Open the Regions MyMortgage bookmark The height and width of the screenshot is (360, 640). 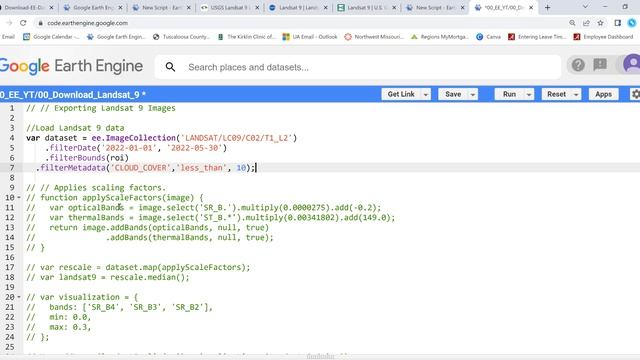click(x=440, y=37)
